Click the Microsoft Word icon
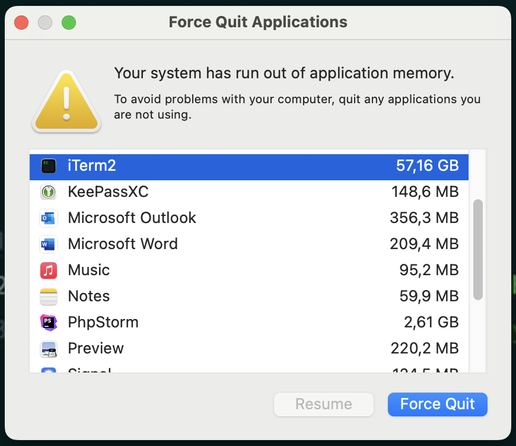The width and height of the screenshot is (516, 446). [49, 244]
